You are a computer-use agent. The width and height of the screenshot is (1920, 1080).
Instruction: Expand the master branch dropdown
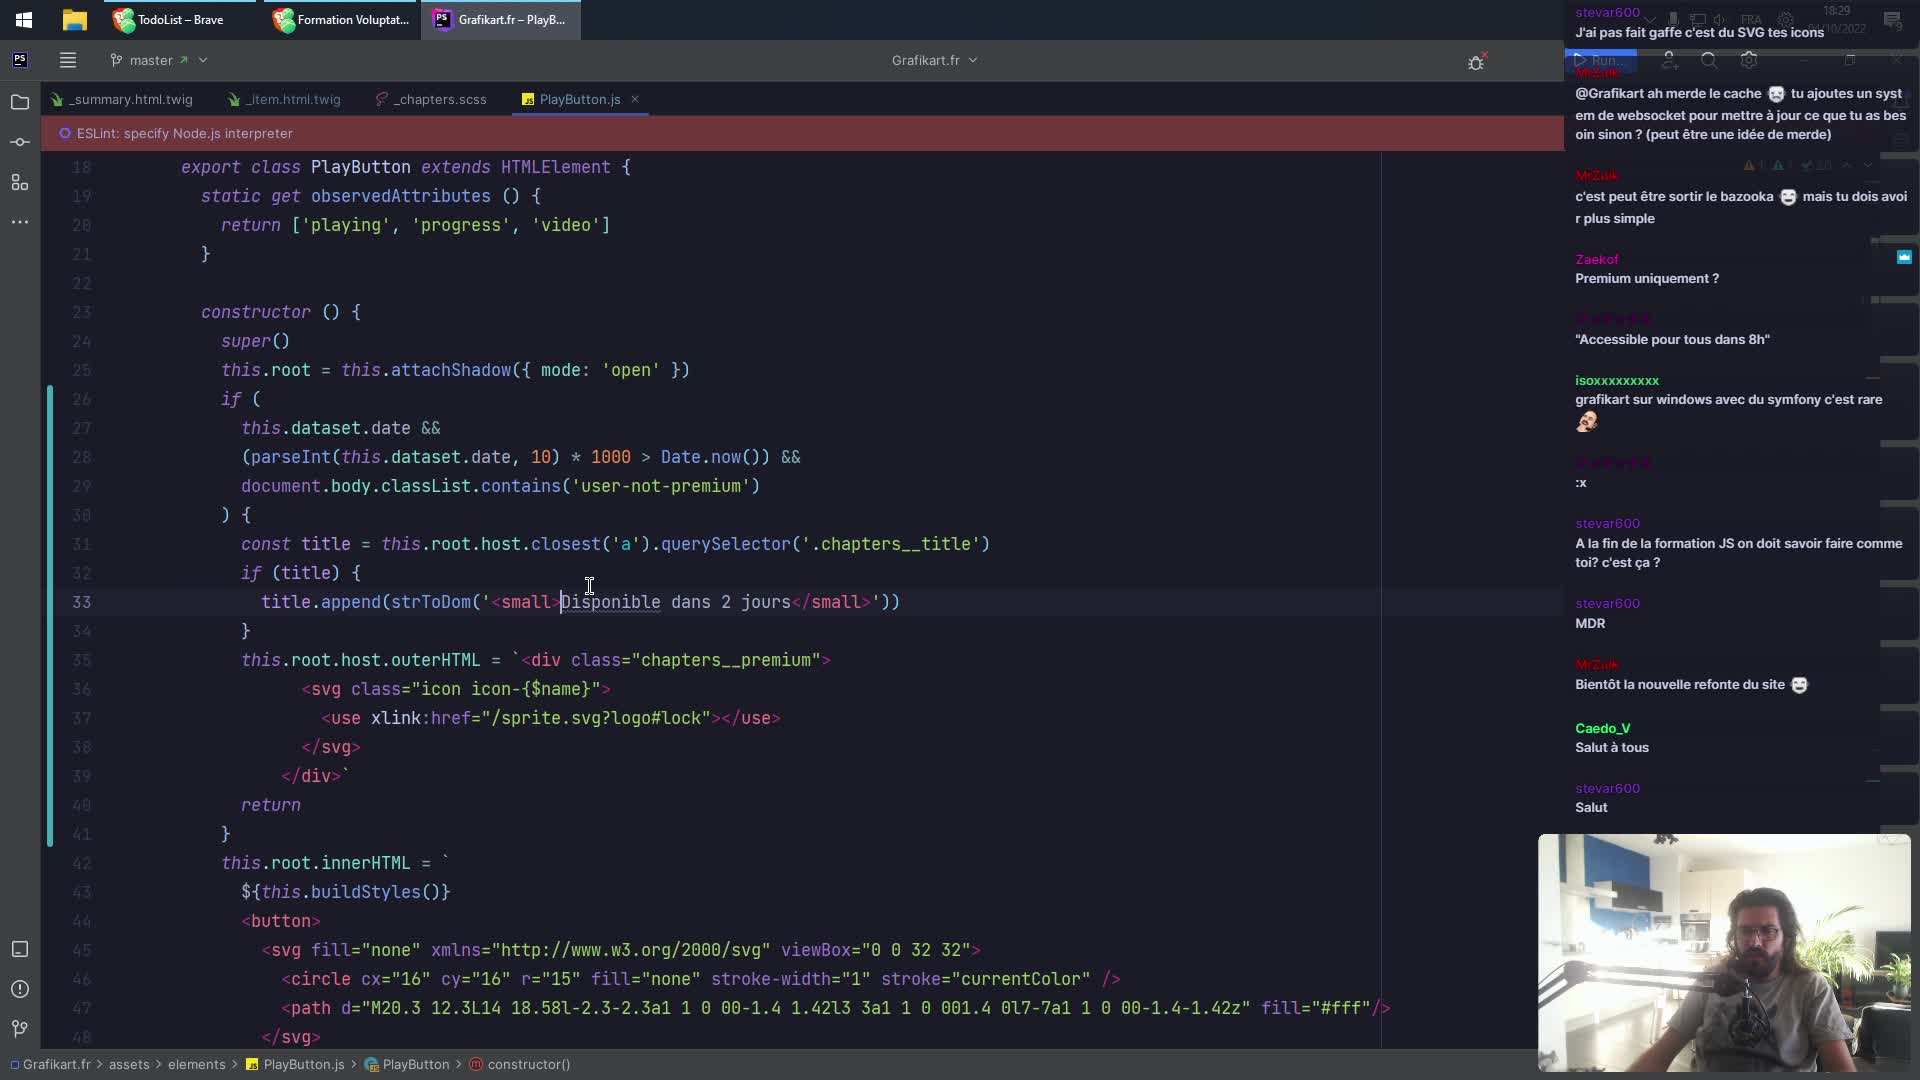[203, 60]
